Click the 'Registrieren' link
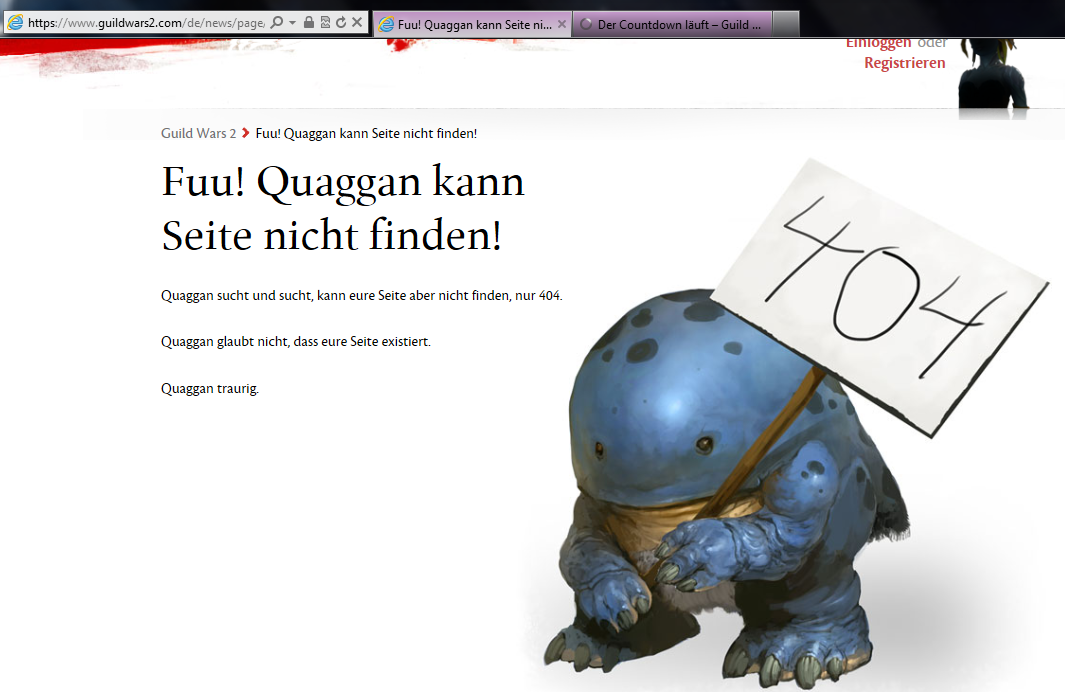Viewport: 1065px width, 692px height. [x=905, y=63]
